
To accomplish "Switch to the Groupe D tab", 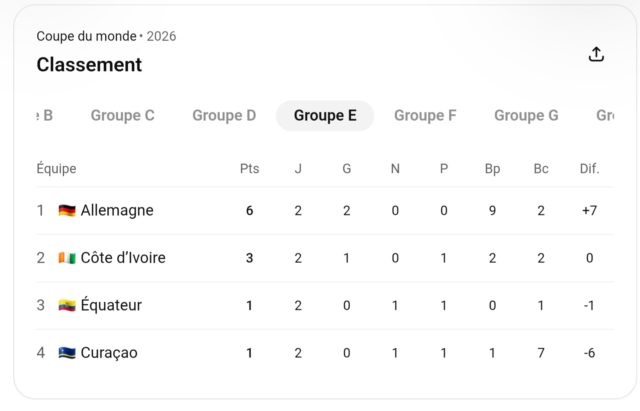I will point(224,116).
